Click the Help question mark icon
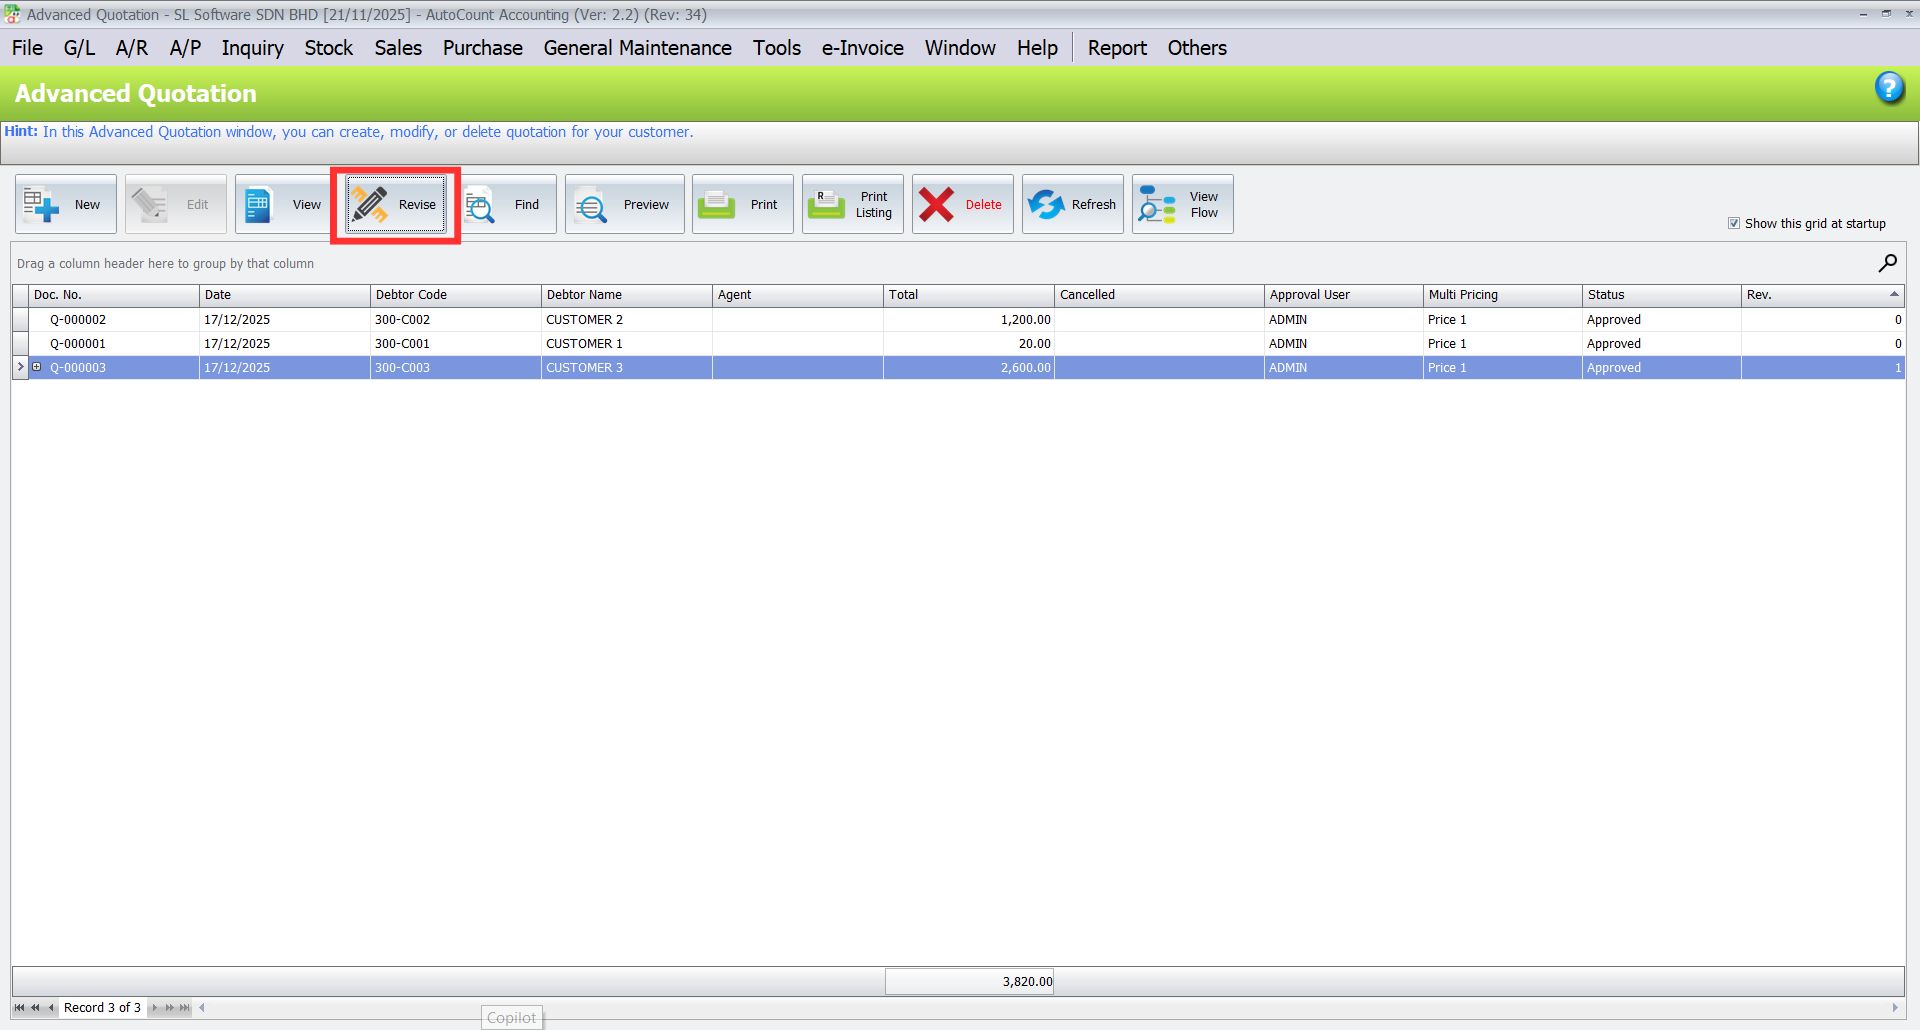 [x=1889, y=88]
